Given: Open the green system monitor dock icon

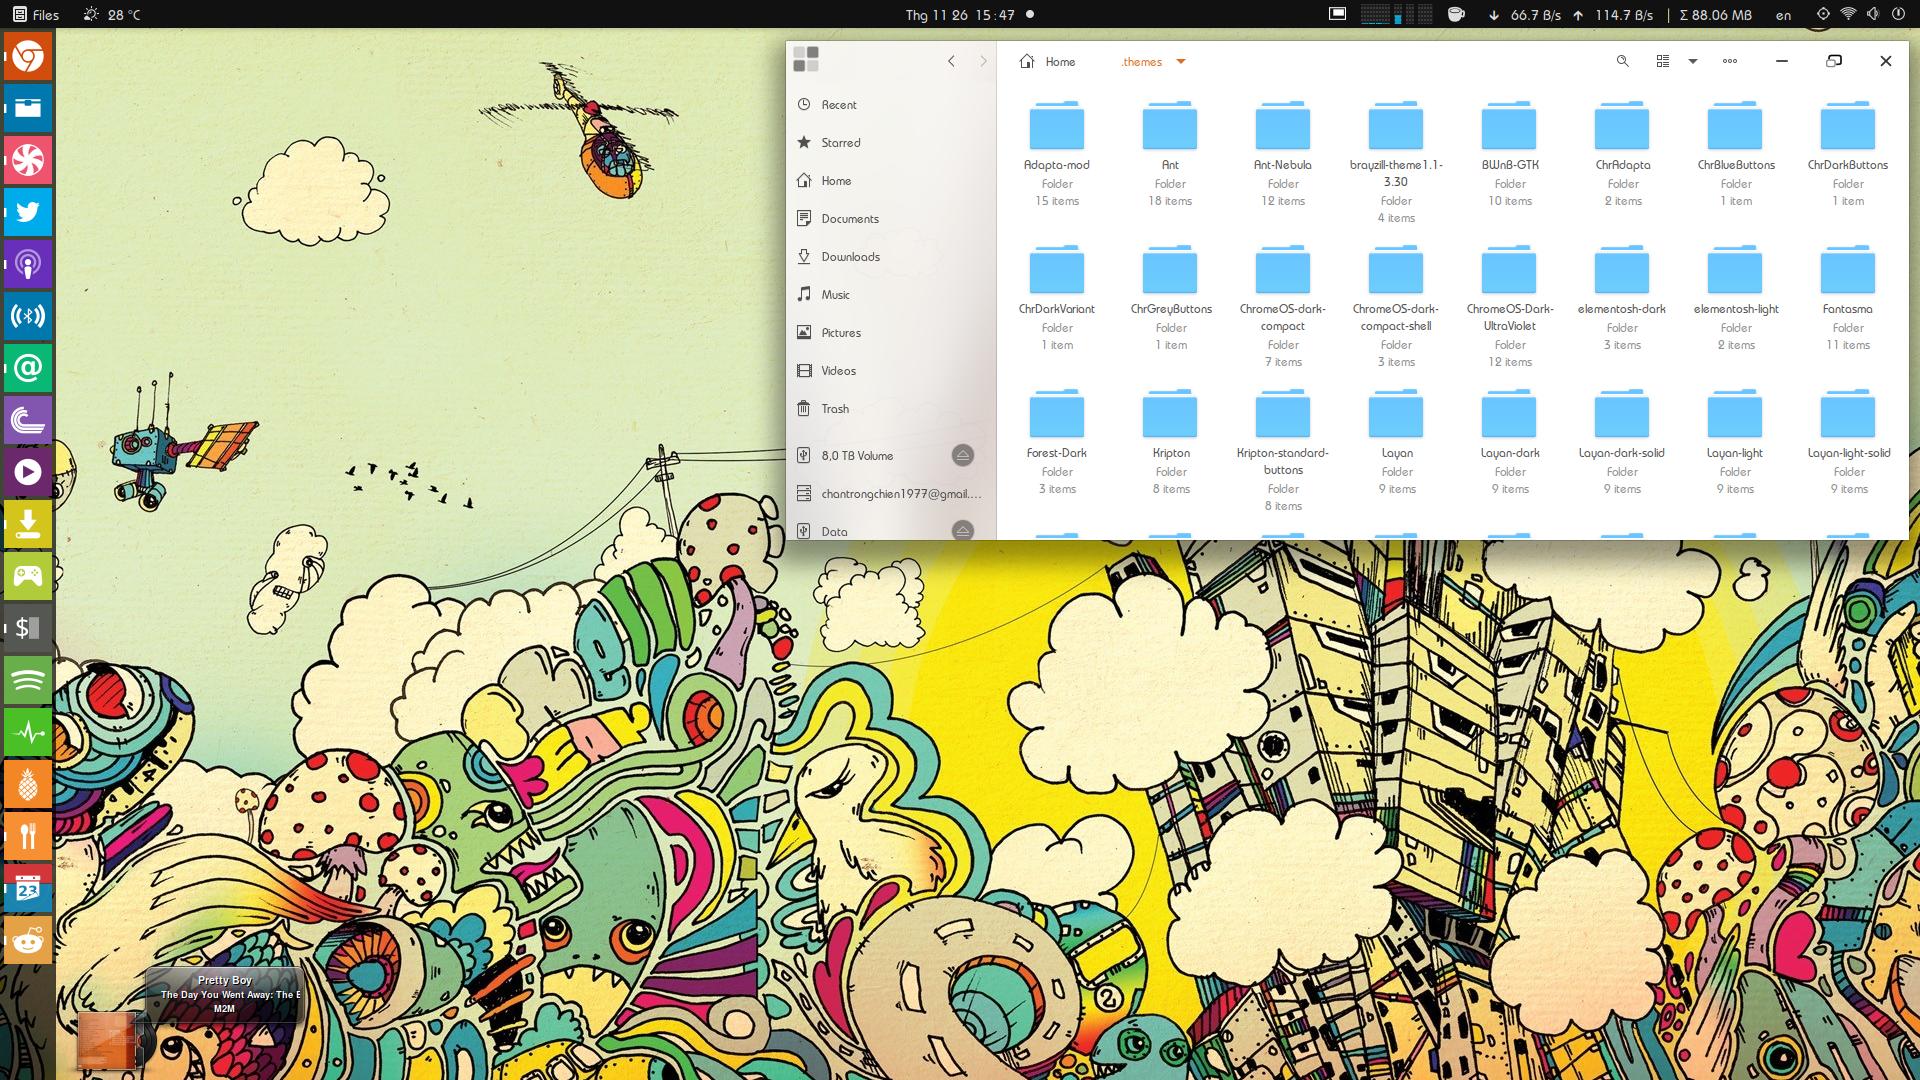Looking at the screenshot, I should (28, 732).
